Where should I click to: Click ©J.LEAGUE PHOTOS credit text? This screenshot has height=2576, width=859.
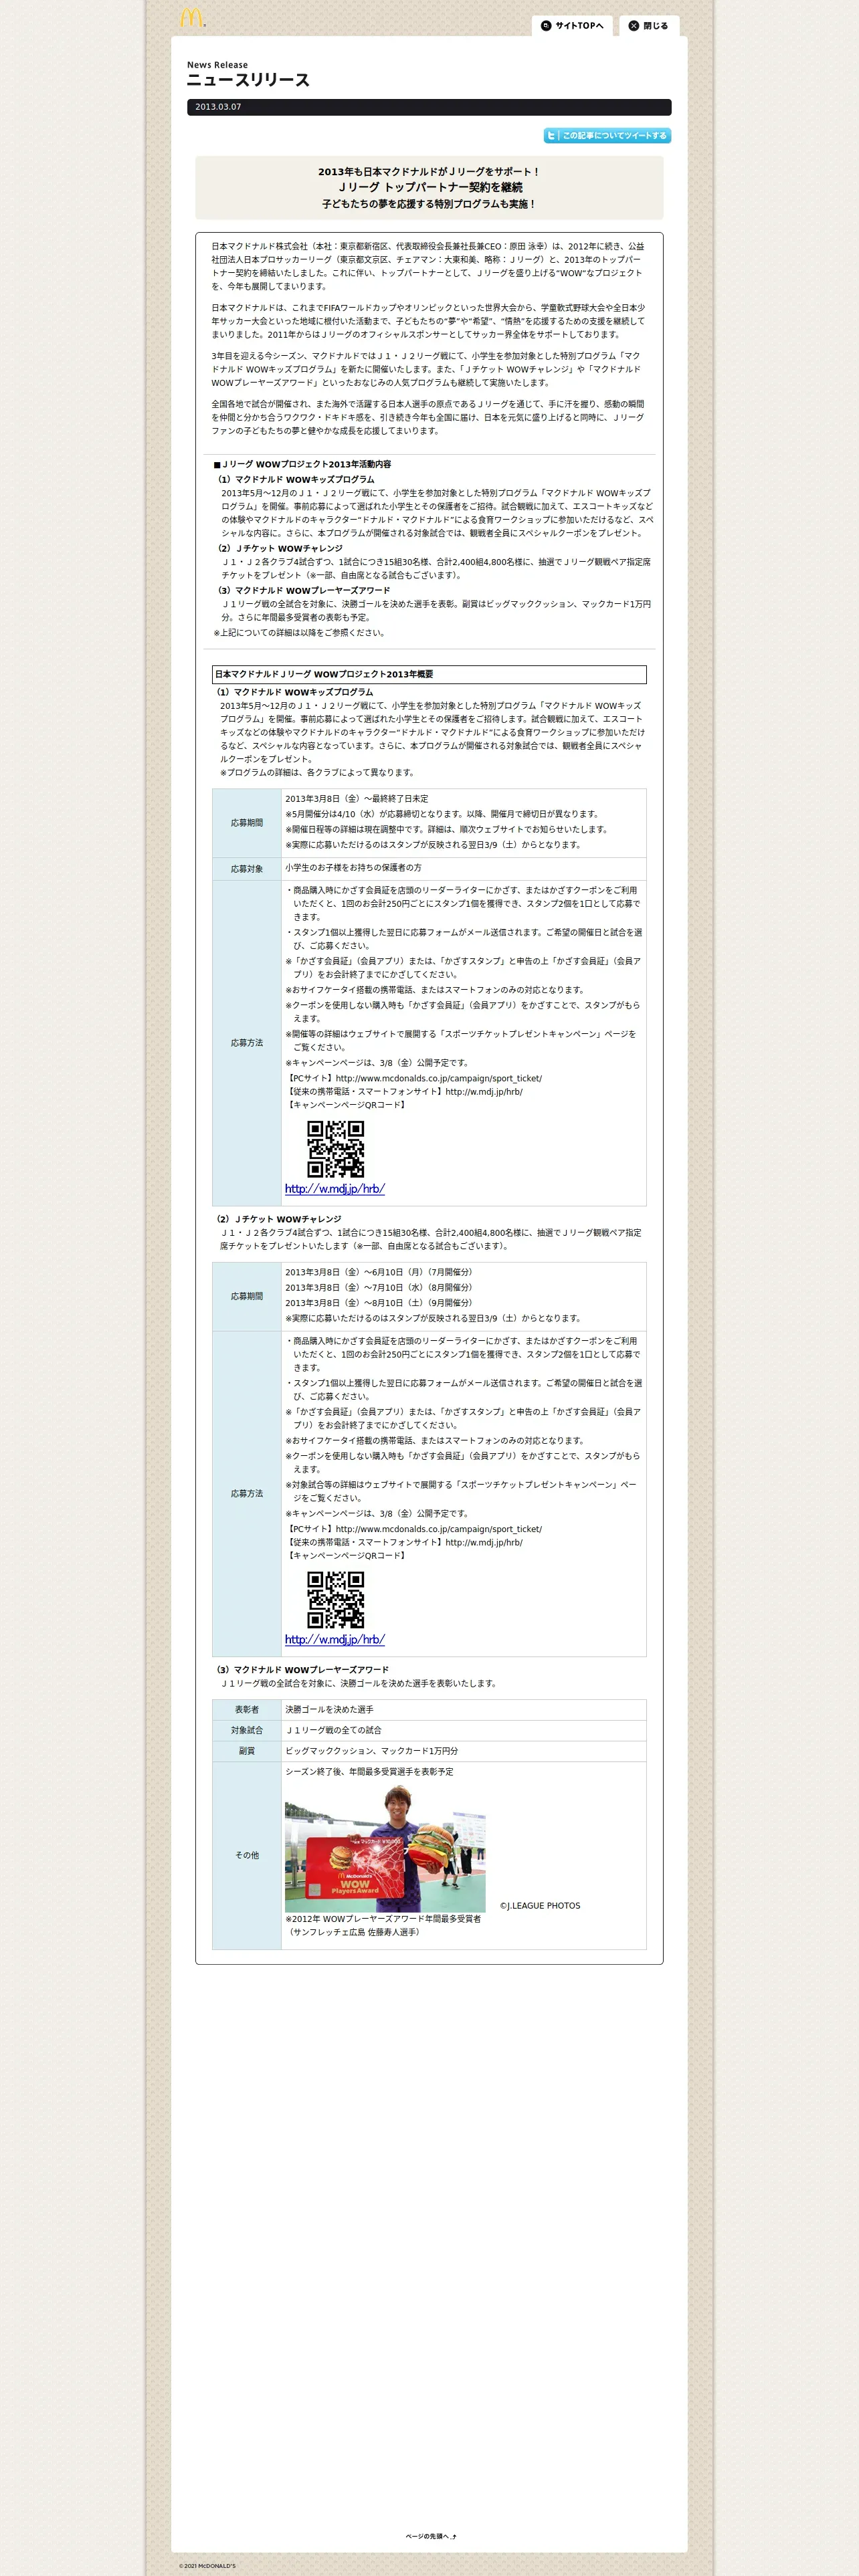coord(540,1906)
